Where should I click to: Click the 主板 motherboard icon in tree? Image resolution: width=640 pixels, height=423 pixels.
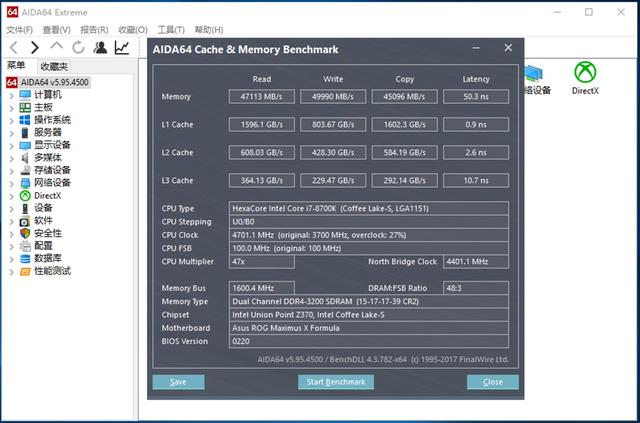(25, 107)
